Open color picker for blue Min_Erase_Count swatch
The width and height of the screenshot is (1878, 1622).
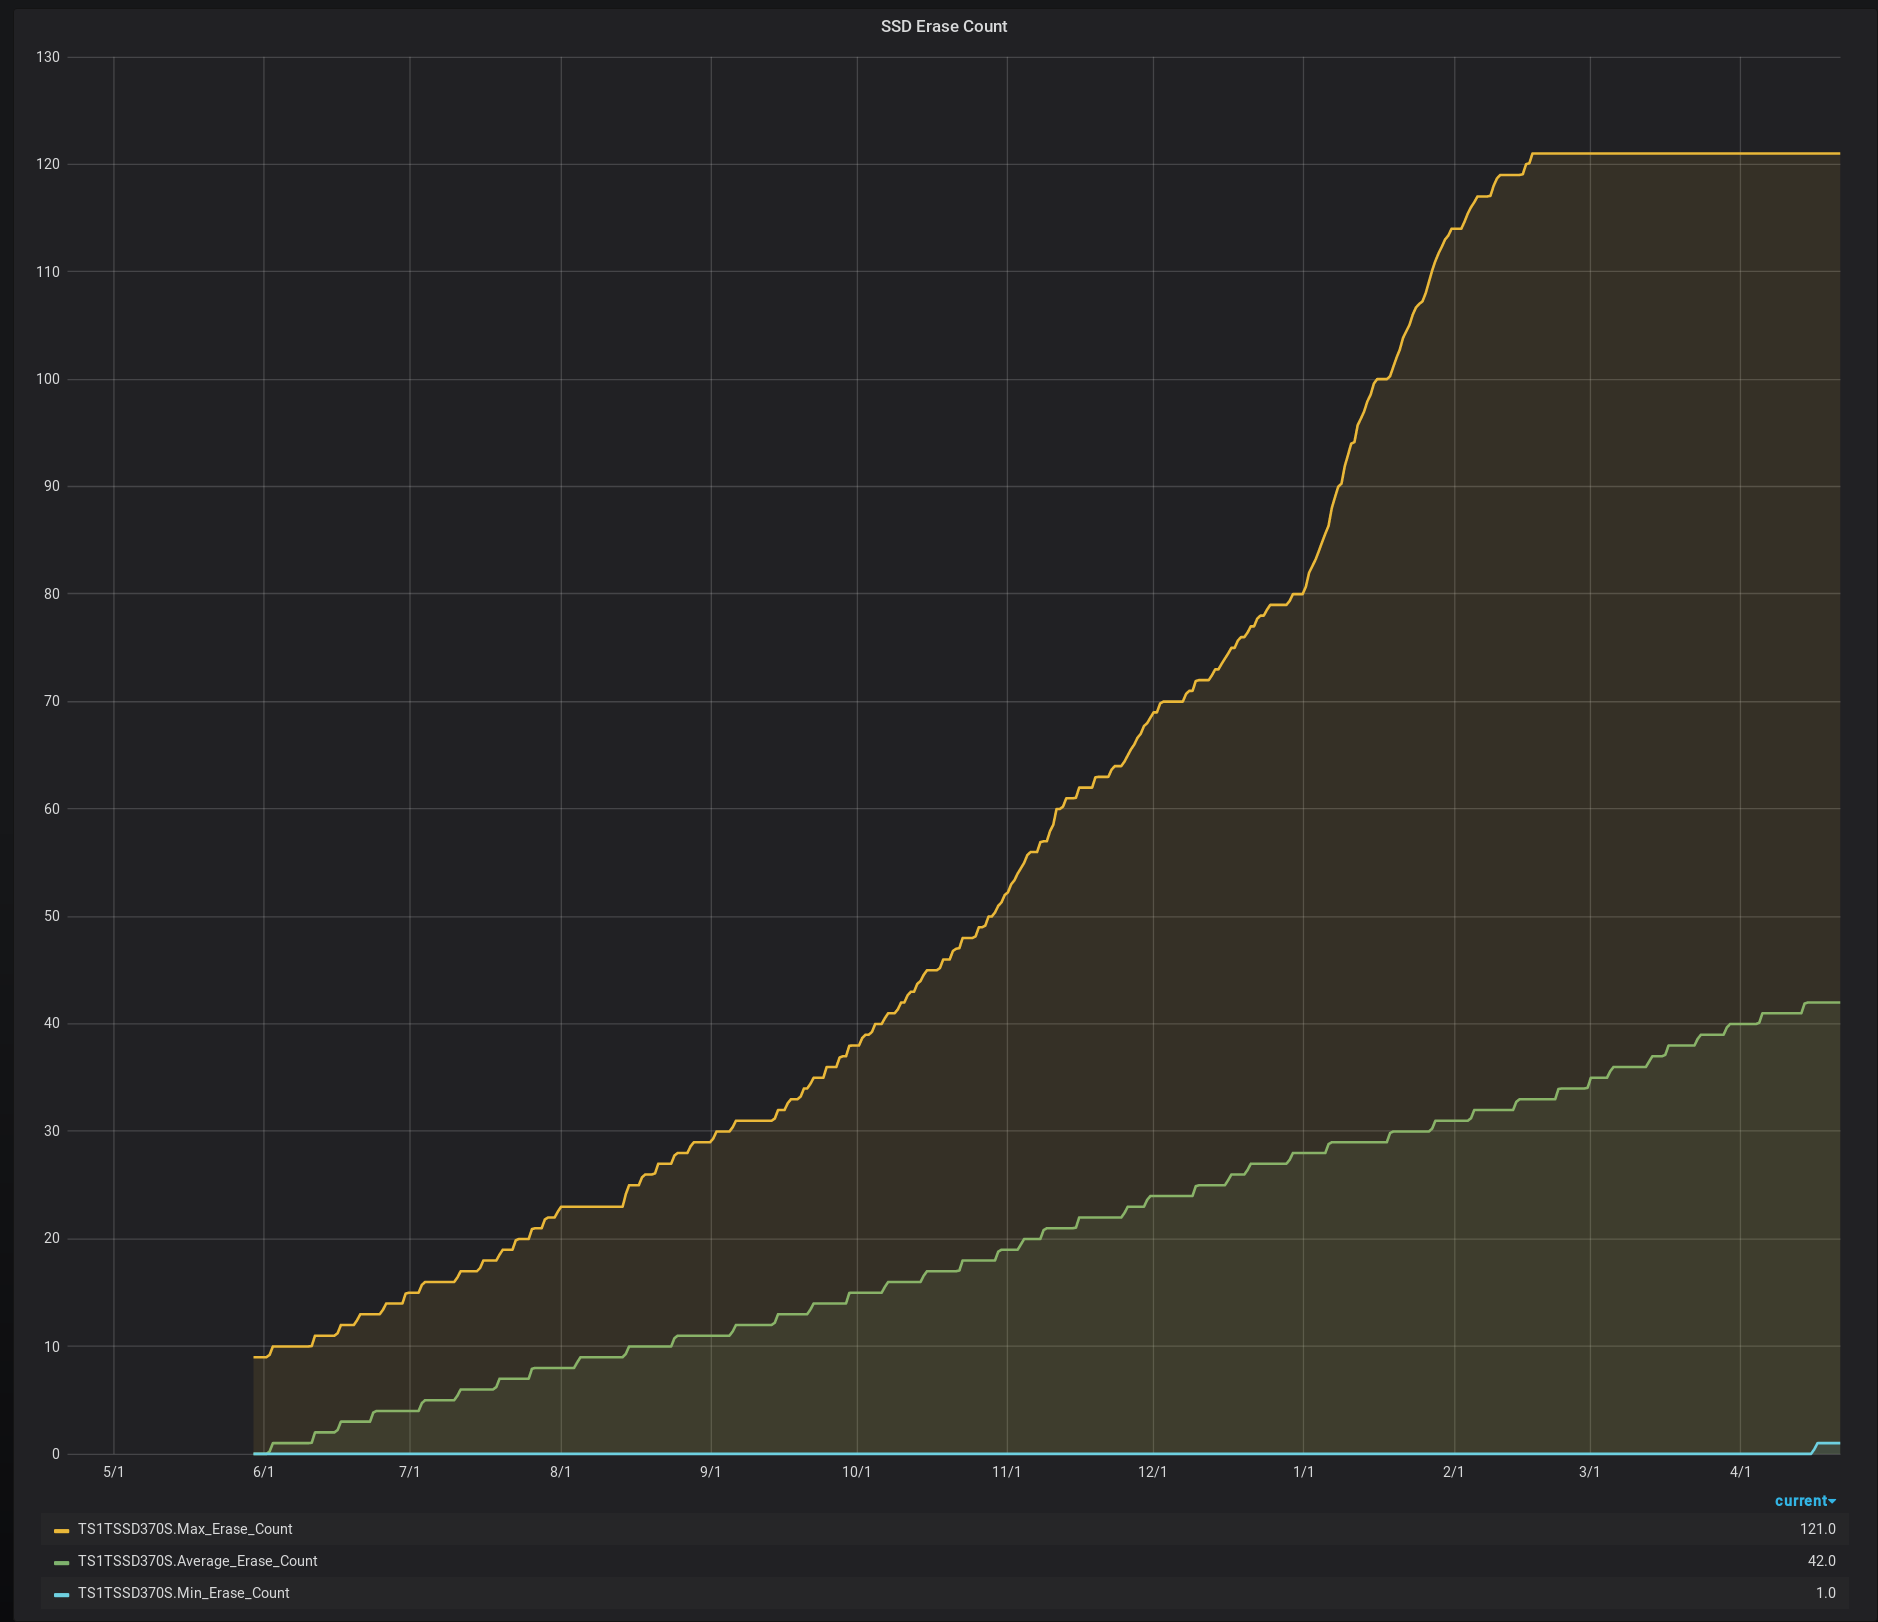(62, 1594)
